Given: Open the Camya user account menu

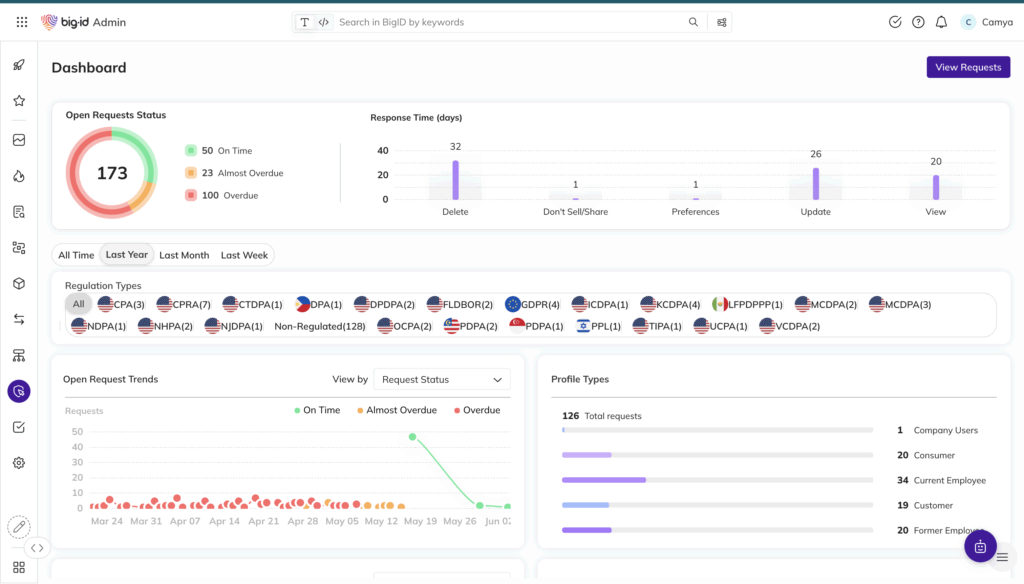Looking at the screenshot, I should 986,22.
